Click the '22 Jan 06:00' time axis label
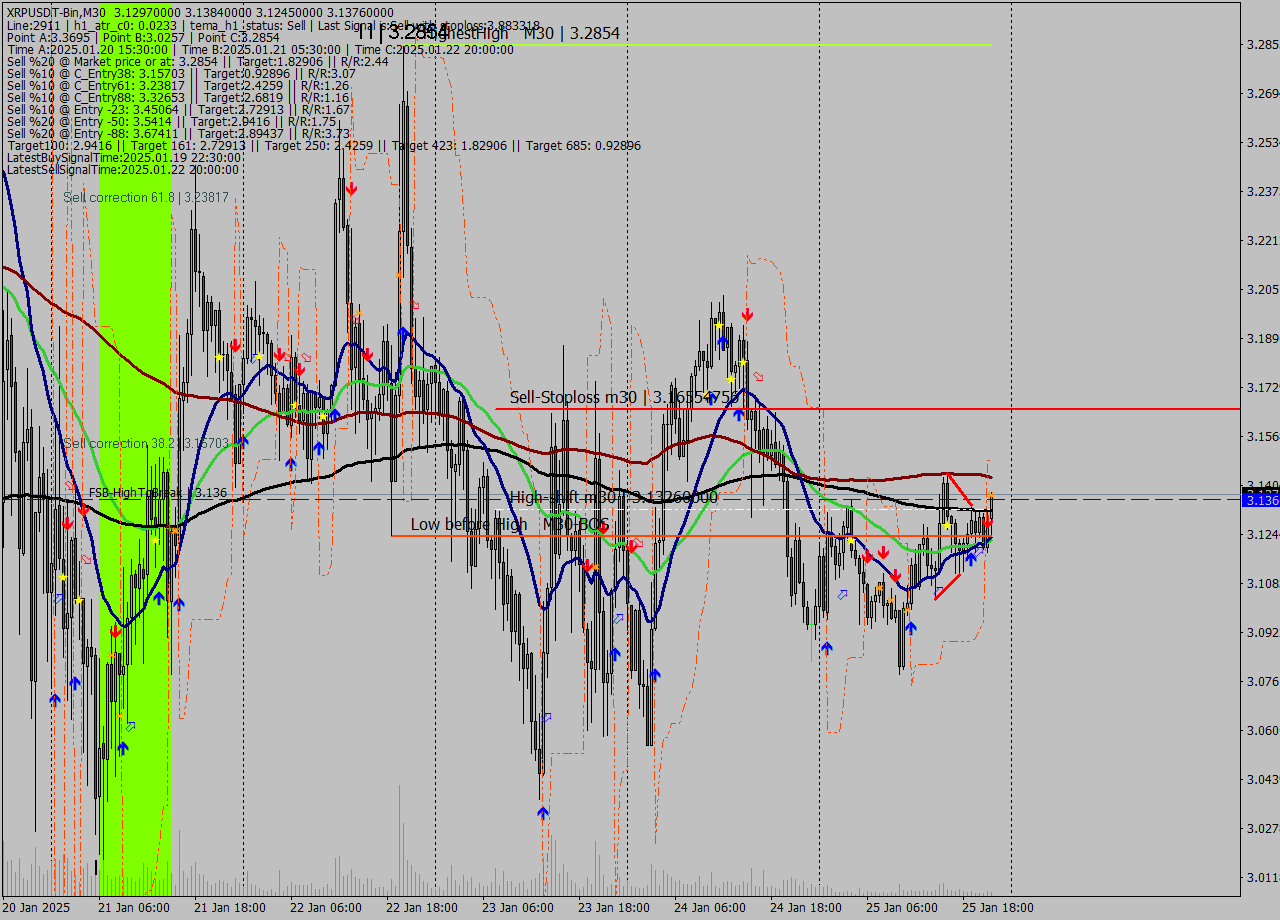 point(326,908)
